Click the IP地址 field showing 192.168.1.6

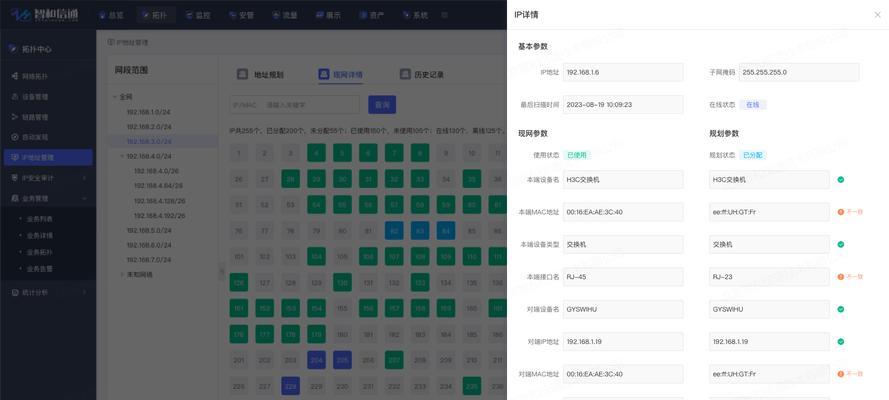[623, 72]
